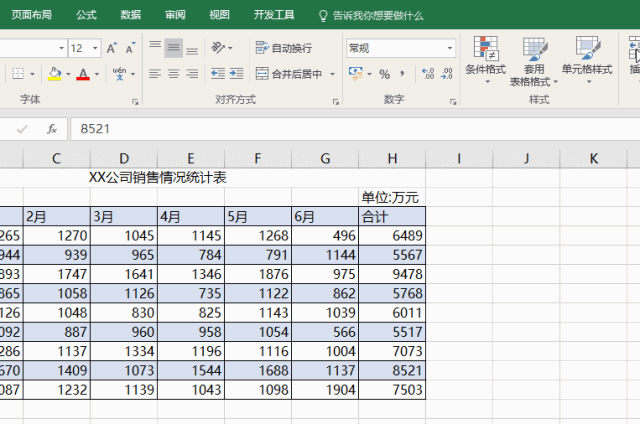Apply the red font color swatch
The height and width of the screenshot is (424, 640).
click(82, 74)
